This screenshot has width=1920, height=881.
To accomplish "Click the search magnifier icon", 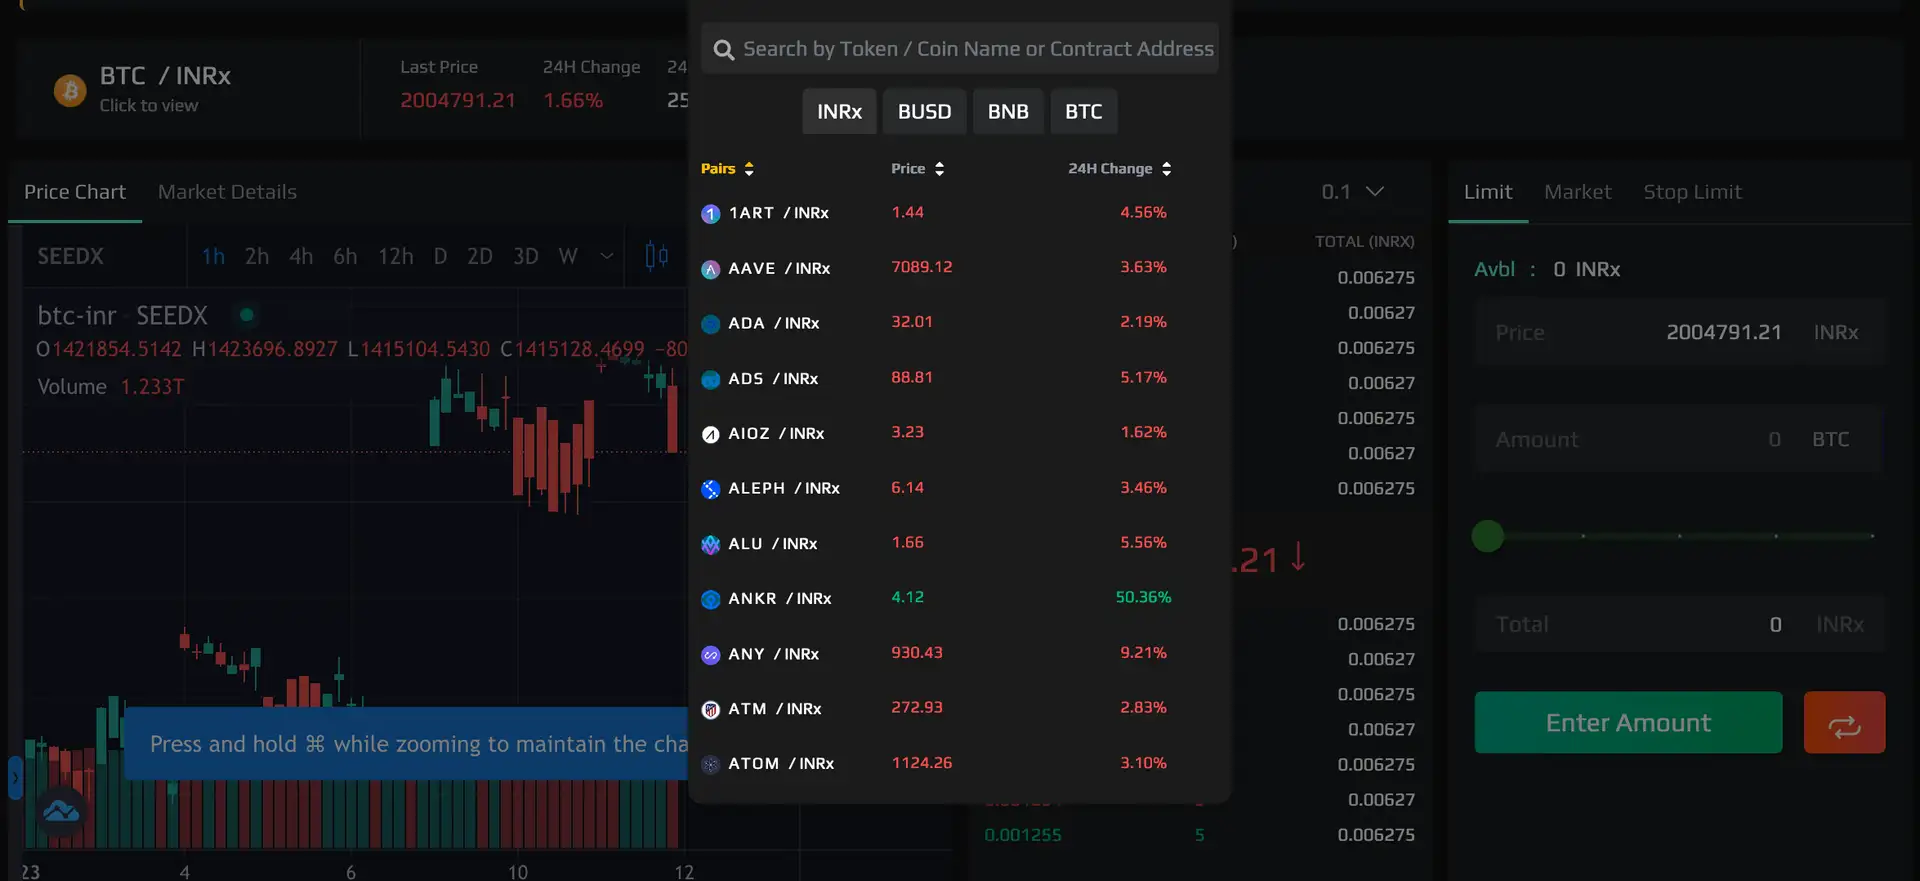I will (723, 50).
